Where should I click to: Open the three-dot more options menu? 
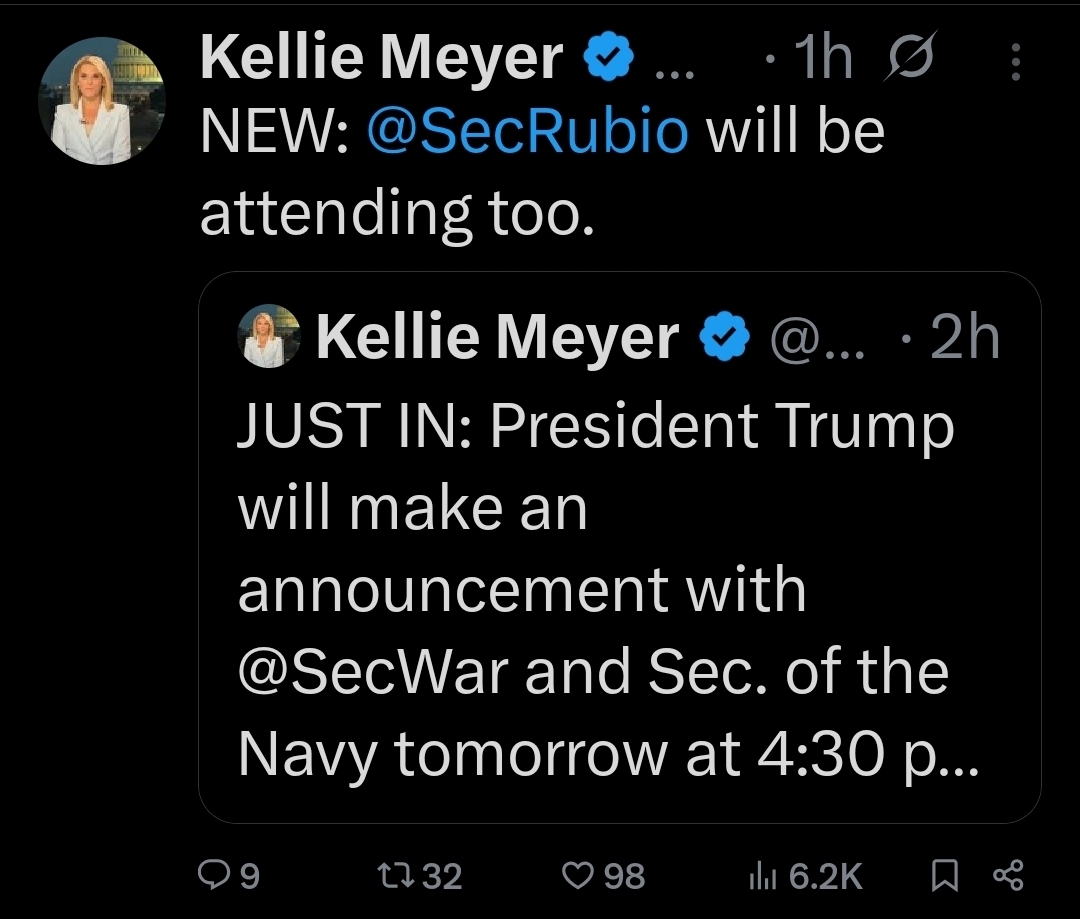1016,62
